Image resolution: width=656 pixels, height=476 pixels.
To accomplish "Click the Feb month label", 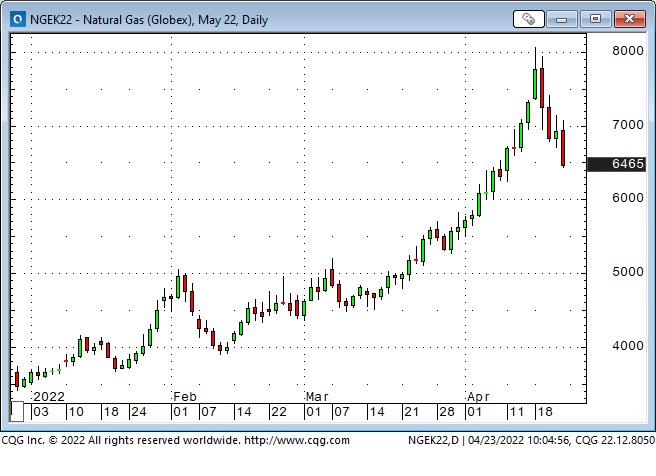I will point(184,397).
